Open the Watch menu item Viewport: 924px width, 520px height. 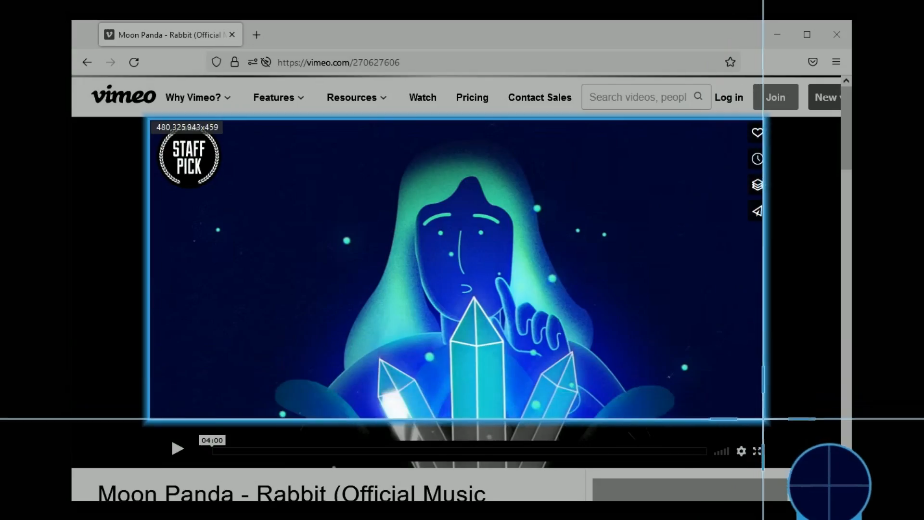423,97
